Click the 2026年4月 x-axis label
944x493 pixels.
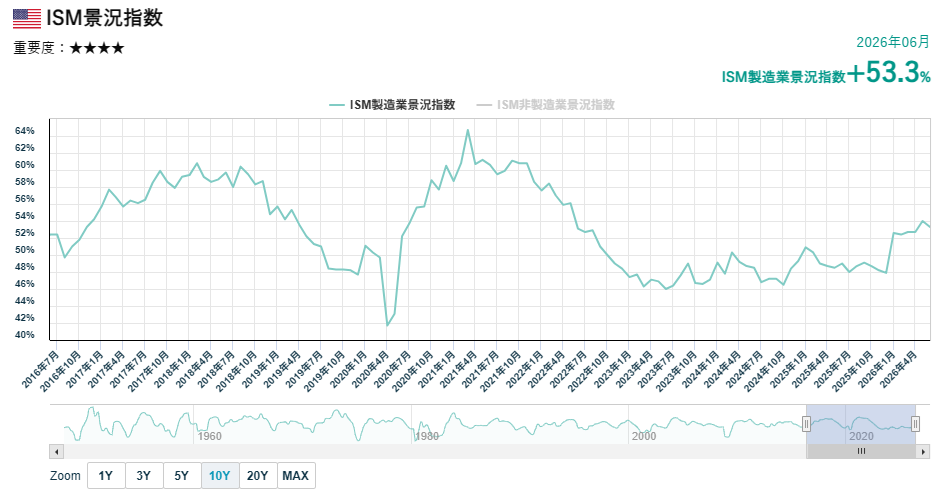tap(899, 368)
